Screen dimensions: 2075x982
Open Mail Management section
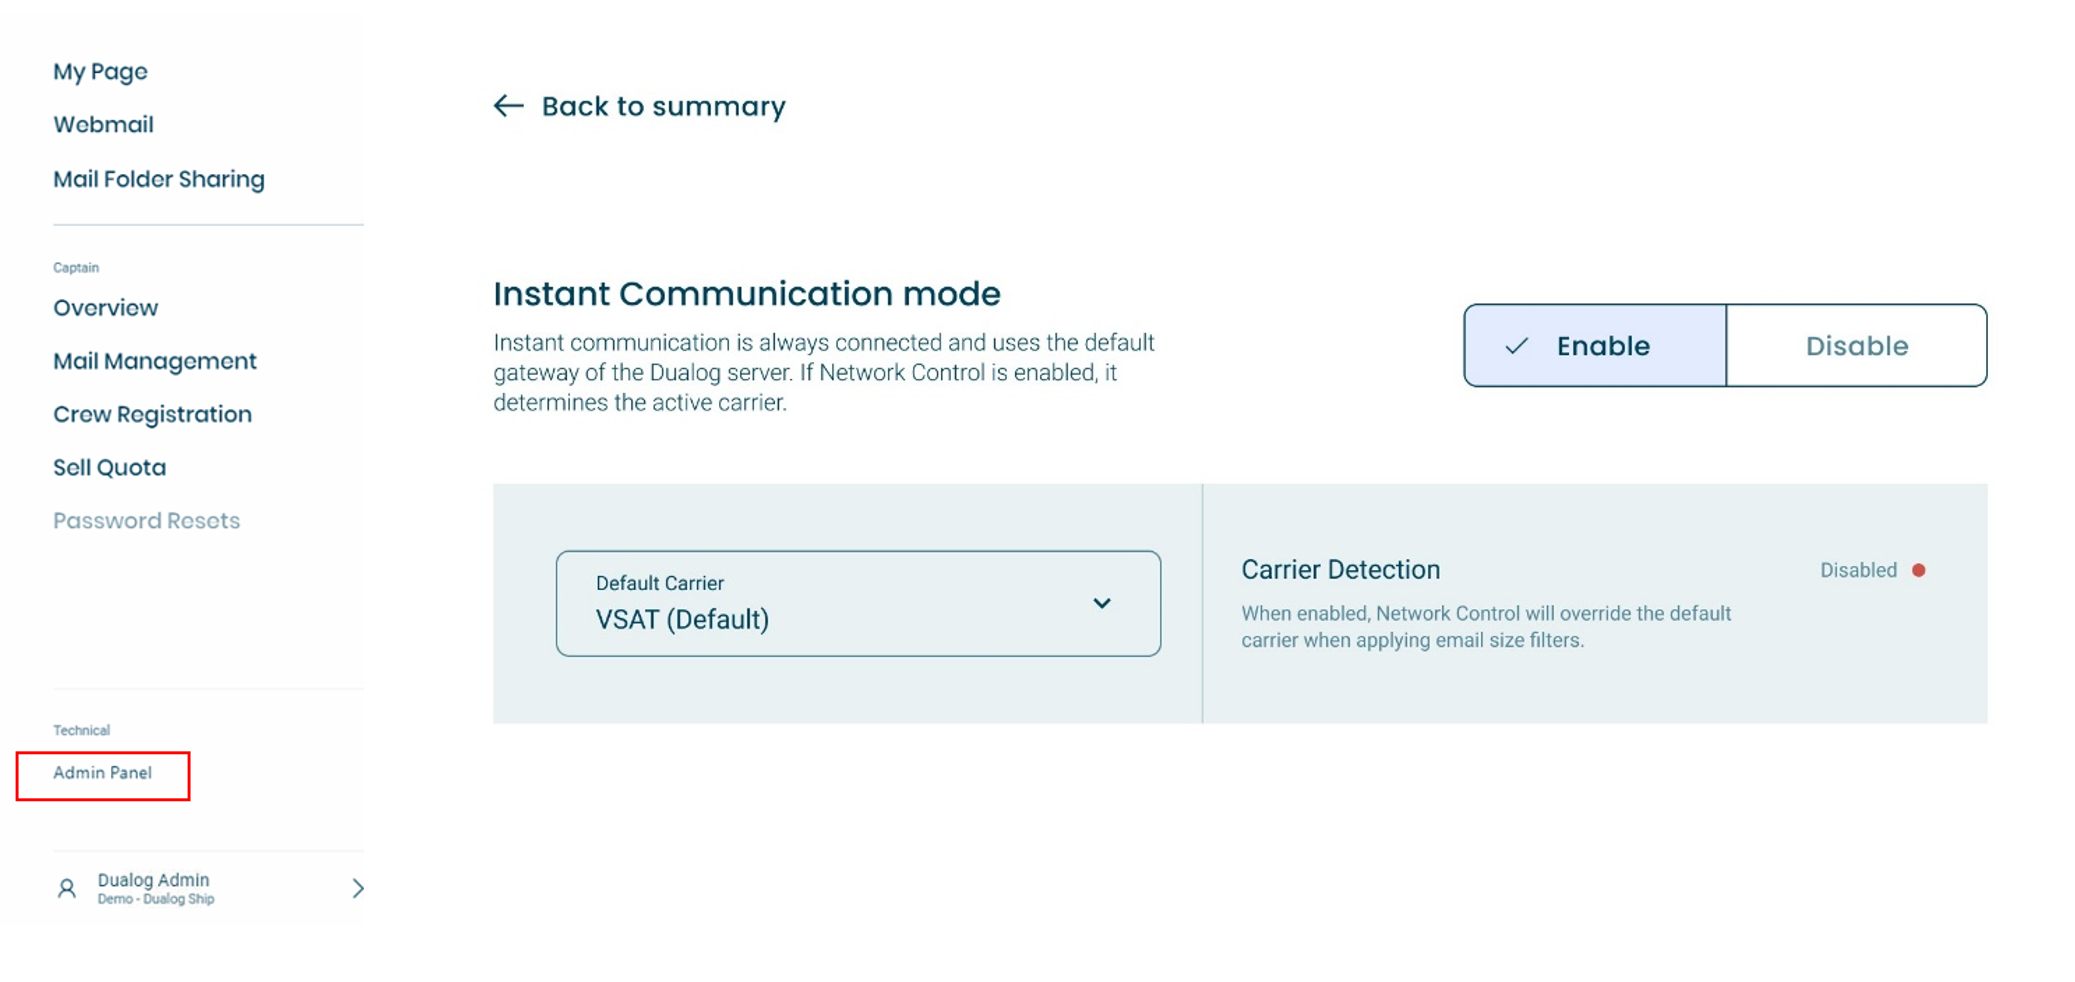[155, 361]
